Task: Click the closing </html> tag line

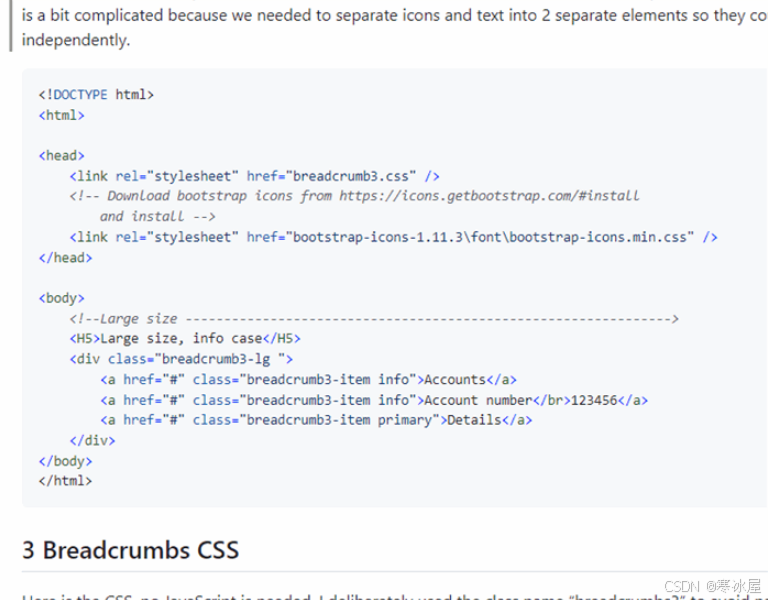Action: pos(66,481)
